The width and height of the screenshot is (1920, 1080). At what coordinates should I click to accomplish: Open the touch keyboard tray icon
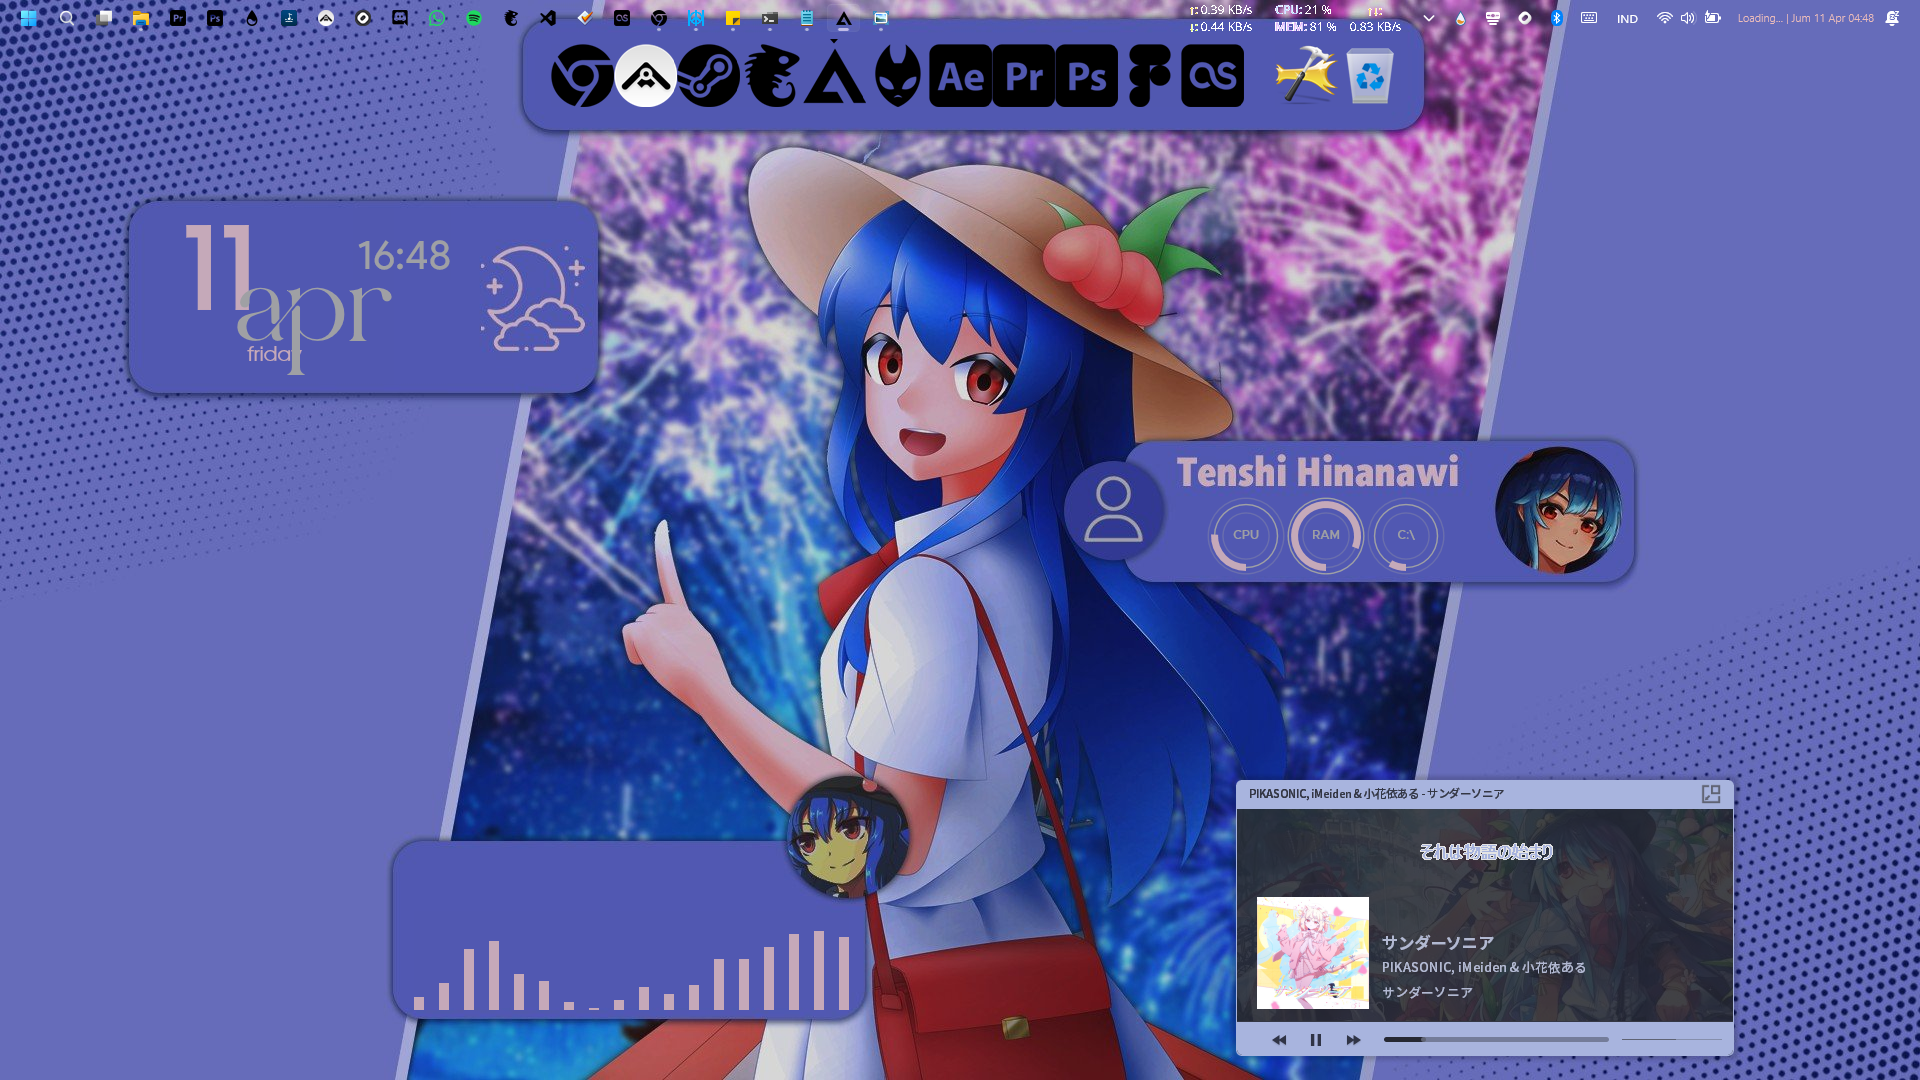(1589, 18)
